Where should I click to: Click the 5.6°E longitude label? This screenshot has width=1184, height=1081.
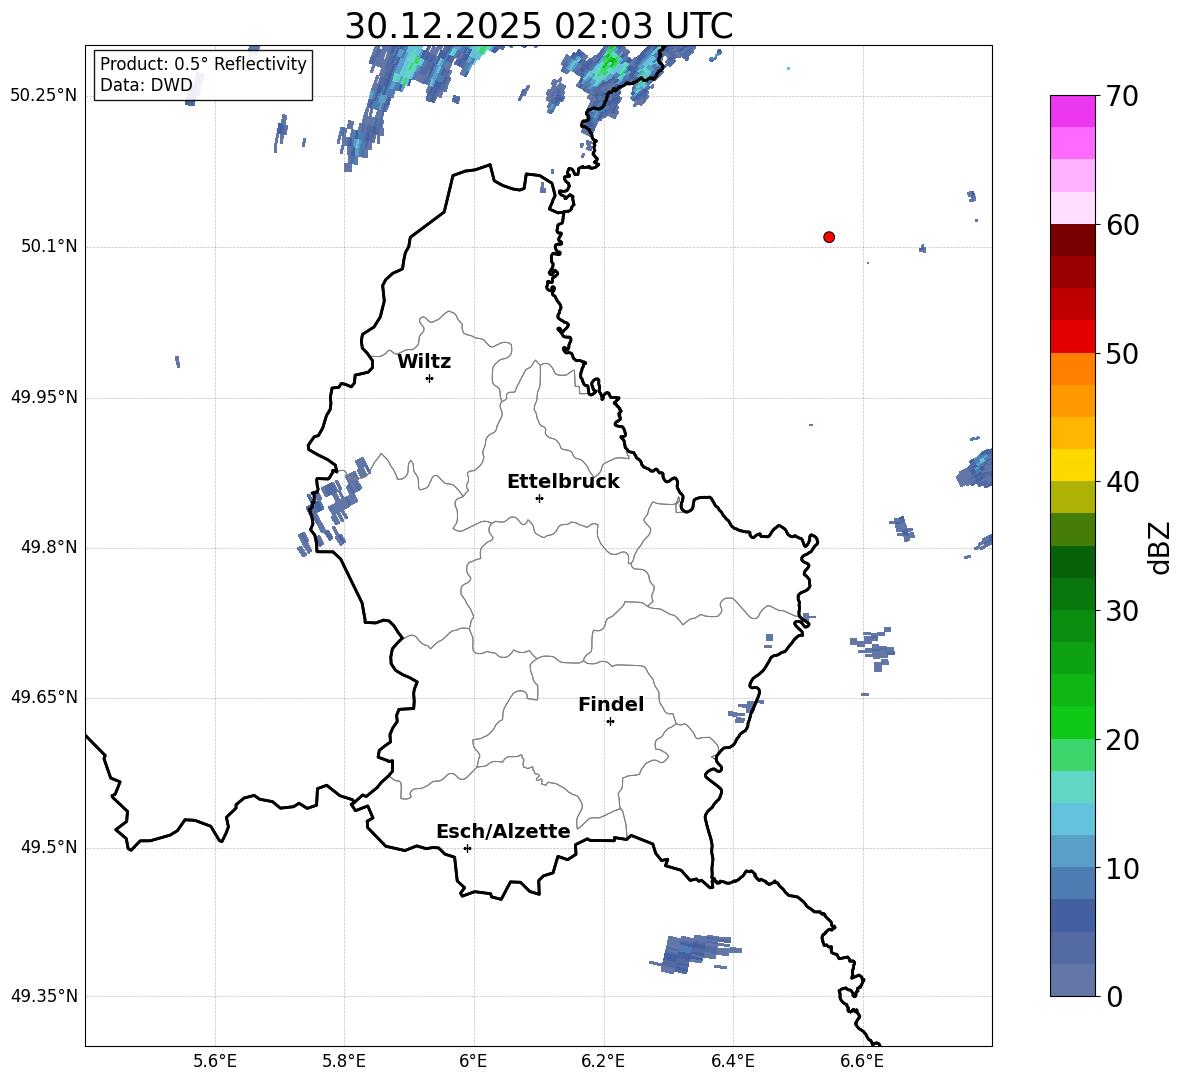pos(215,1061)
